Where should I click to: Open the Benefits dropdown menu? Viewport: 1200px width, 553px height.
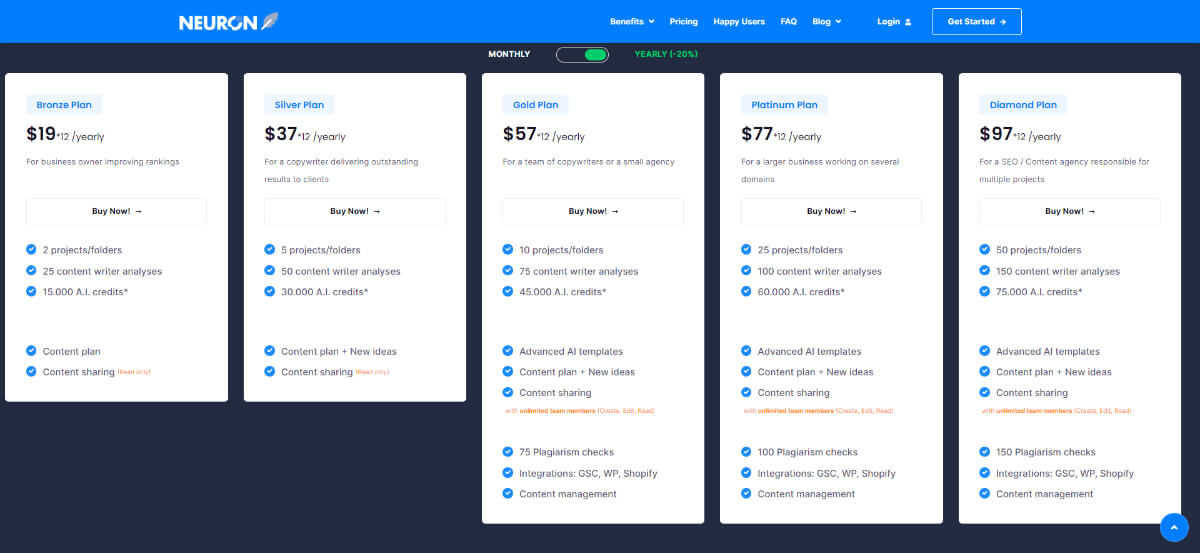click(x=632, y=21)
